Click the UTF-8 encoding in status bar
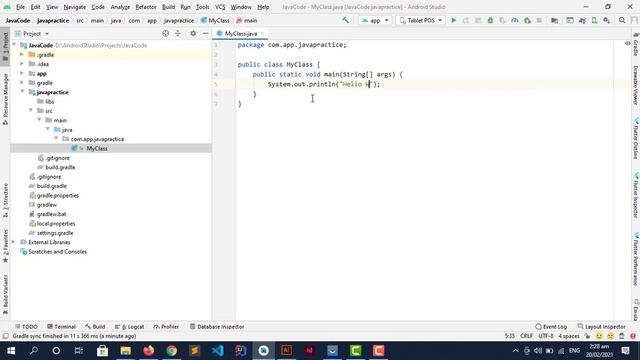The height and width of the screenshot is (360, 640). tap(546, 336)
